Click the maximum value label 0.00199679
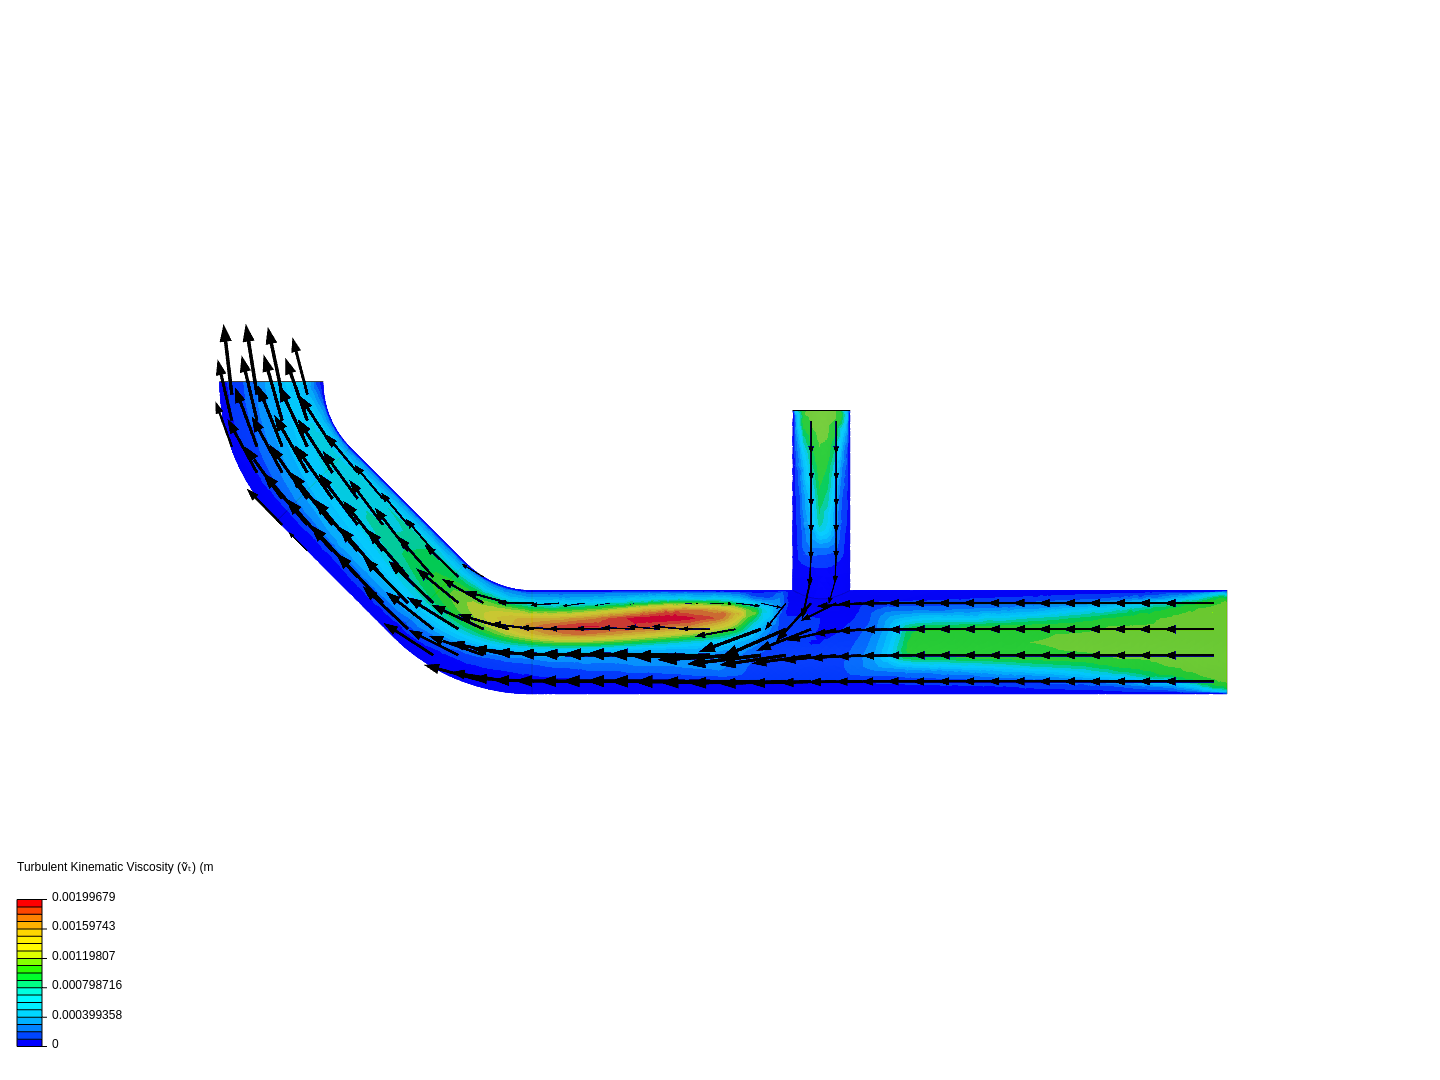Image resolution: width=1440 pixels, height=1080 pixels. coord(84,897)
